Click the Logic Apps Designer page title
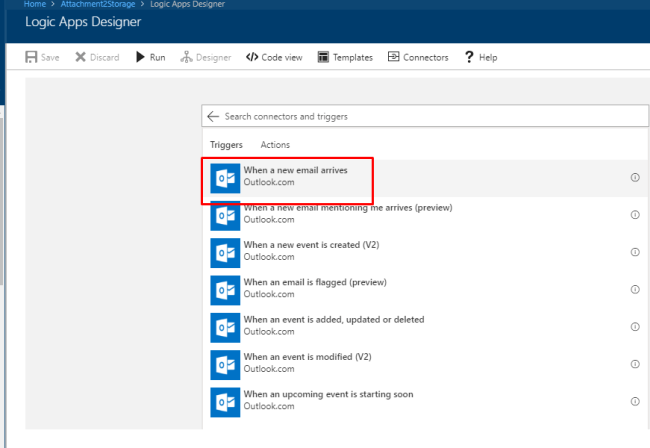This screenshot has width=650, height=448. click(83, 22)
